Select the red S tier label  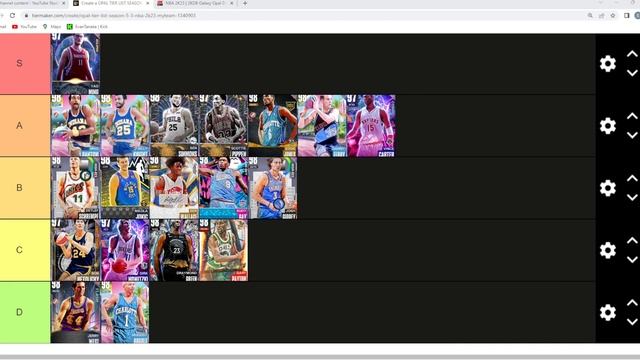25,64
